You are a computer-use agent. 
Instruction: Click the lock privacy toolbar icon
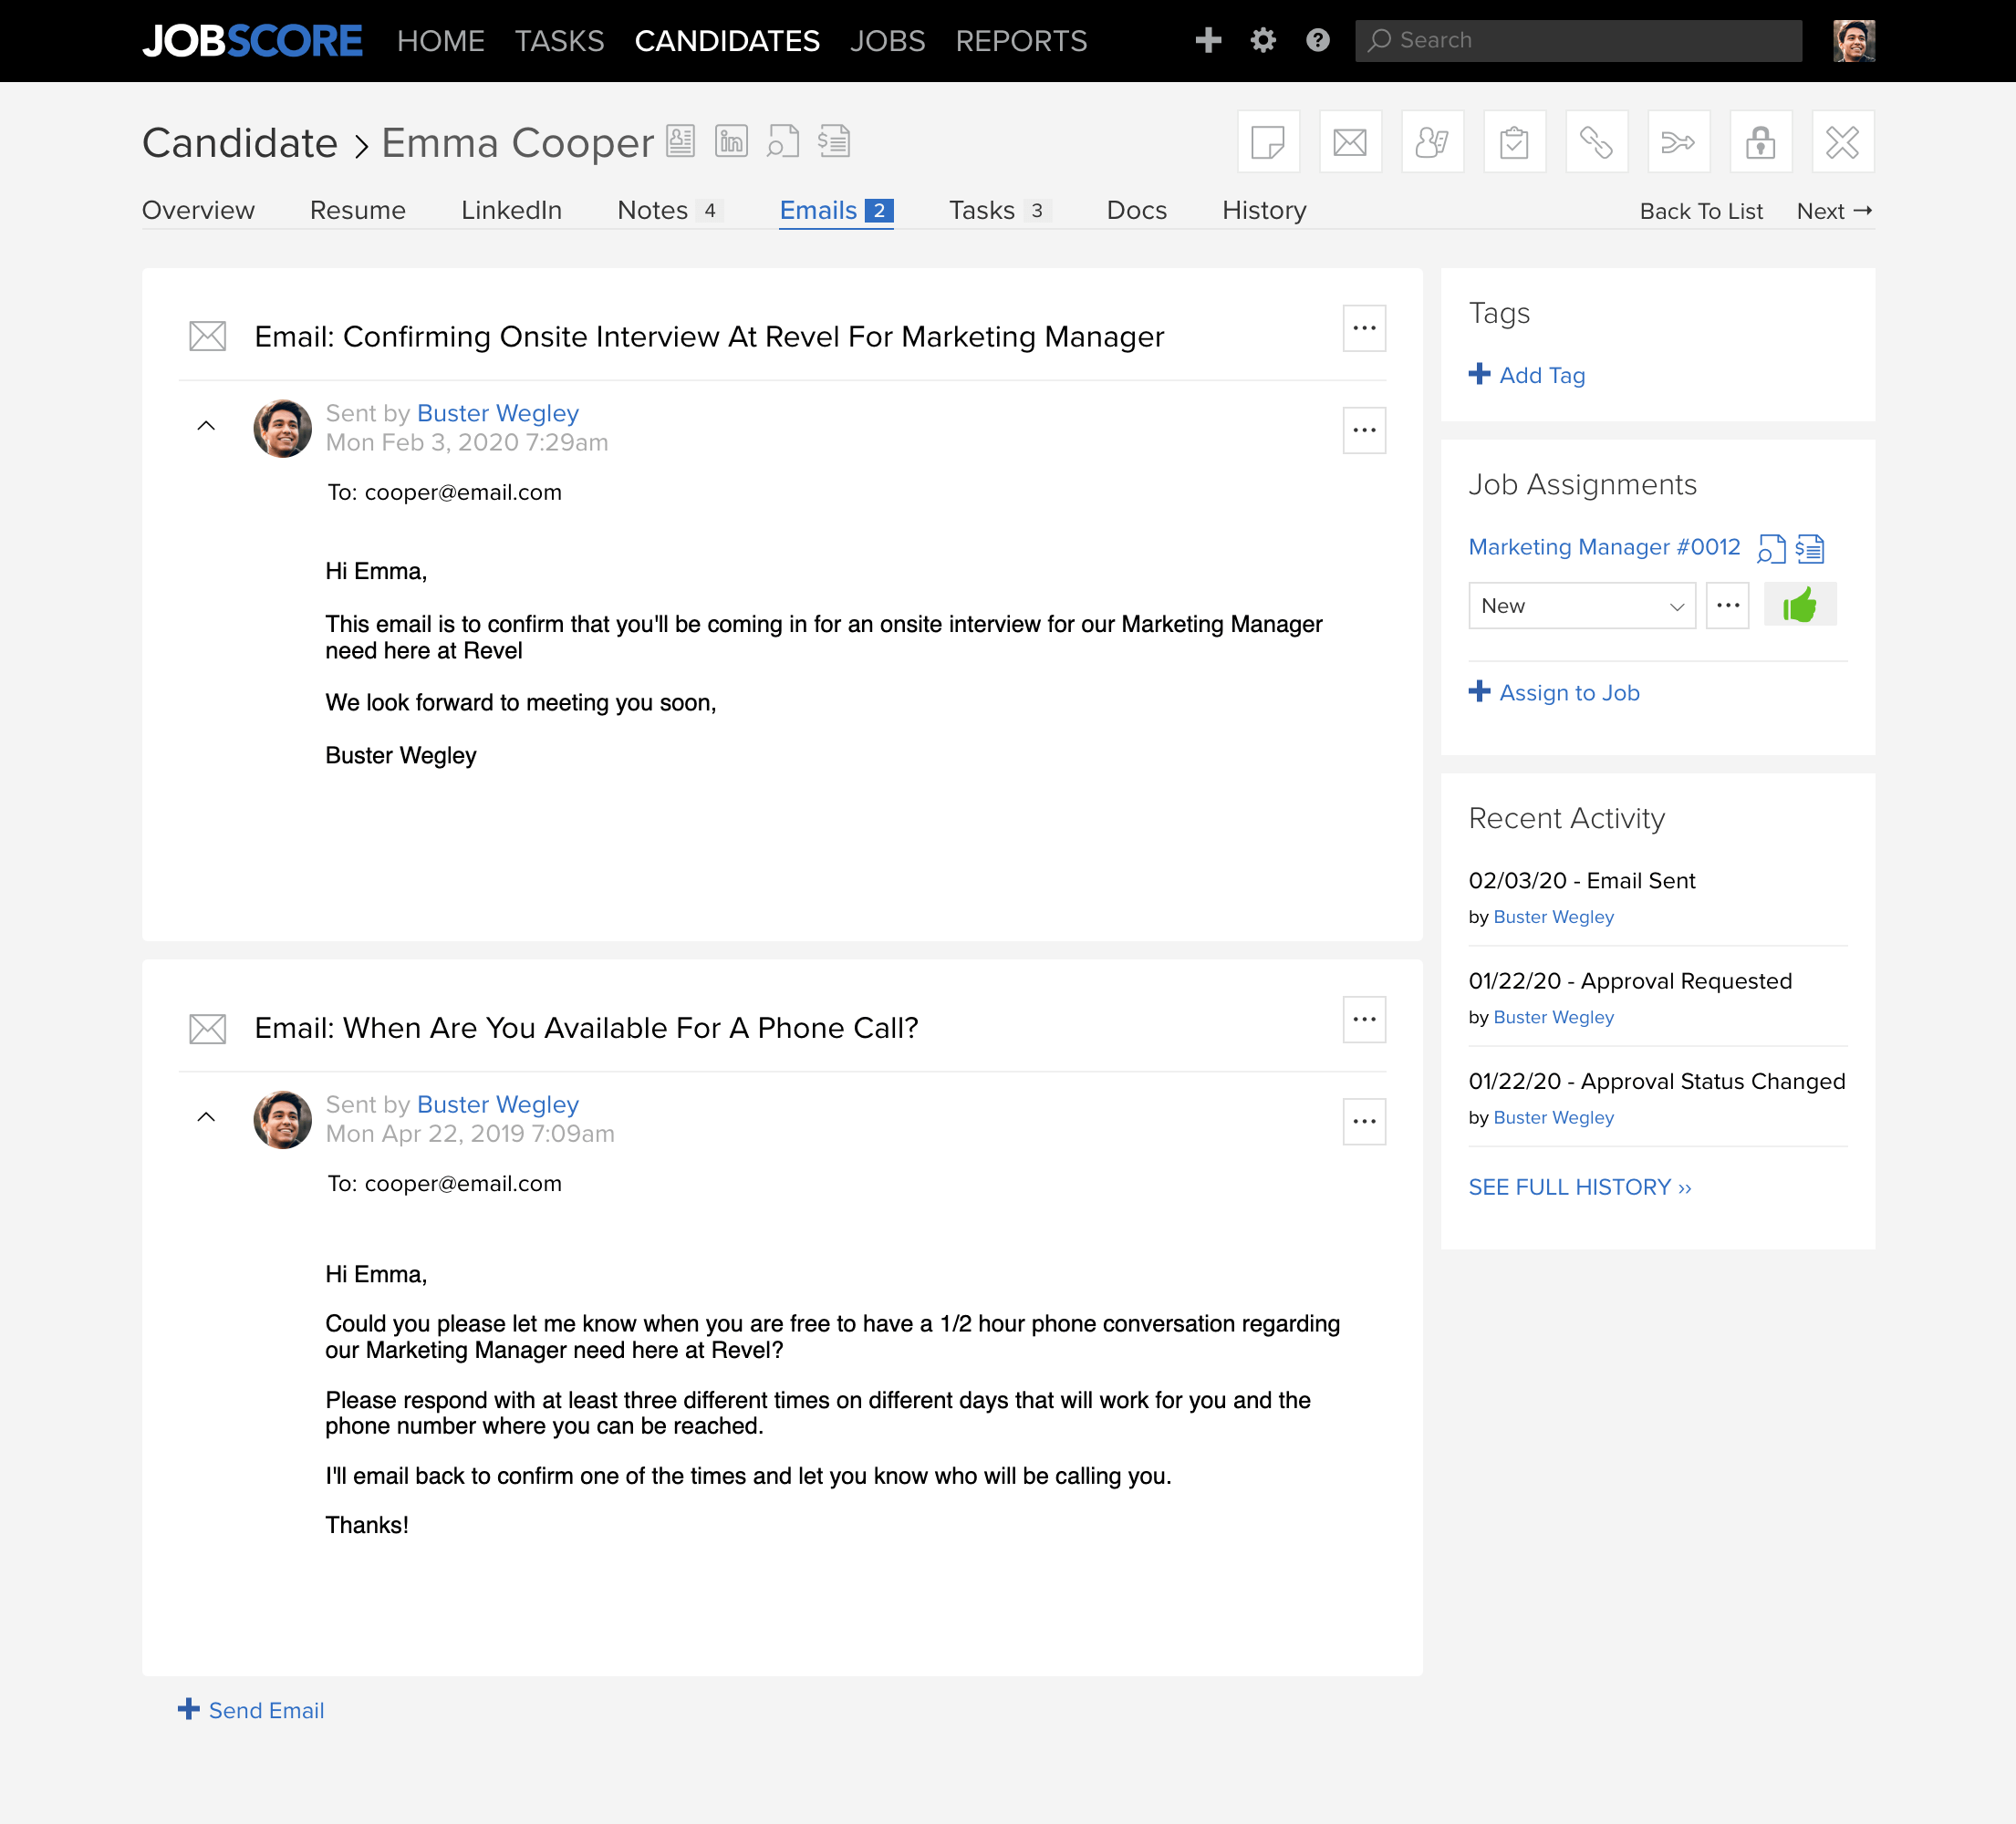tap(1760, 142)
